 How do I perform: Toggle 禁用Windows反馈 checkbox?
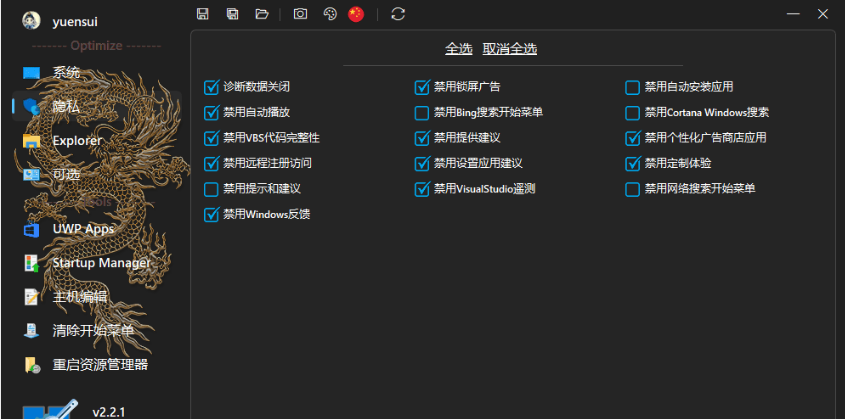tap(211, 214)
